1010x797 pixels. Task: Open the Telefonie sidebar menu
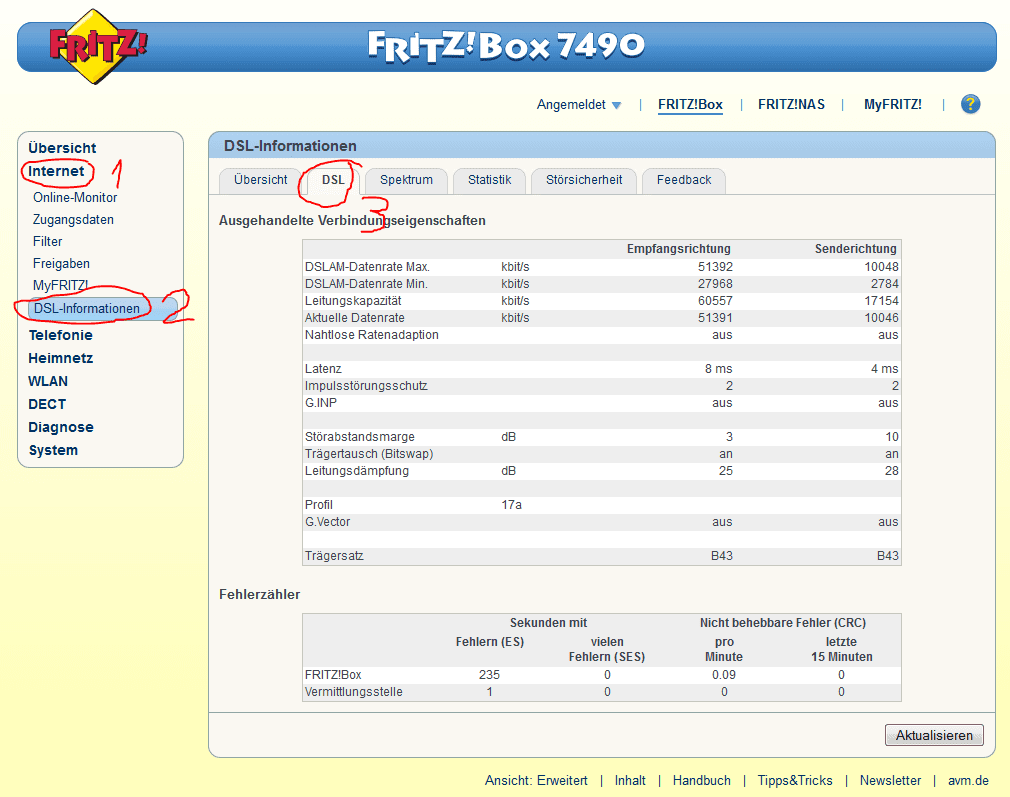[61, 335]
